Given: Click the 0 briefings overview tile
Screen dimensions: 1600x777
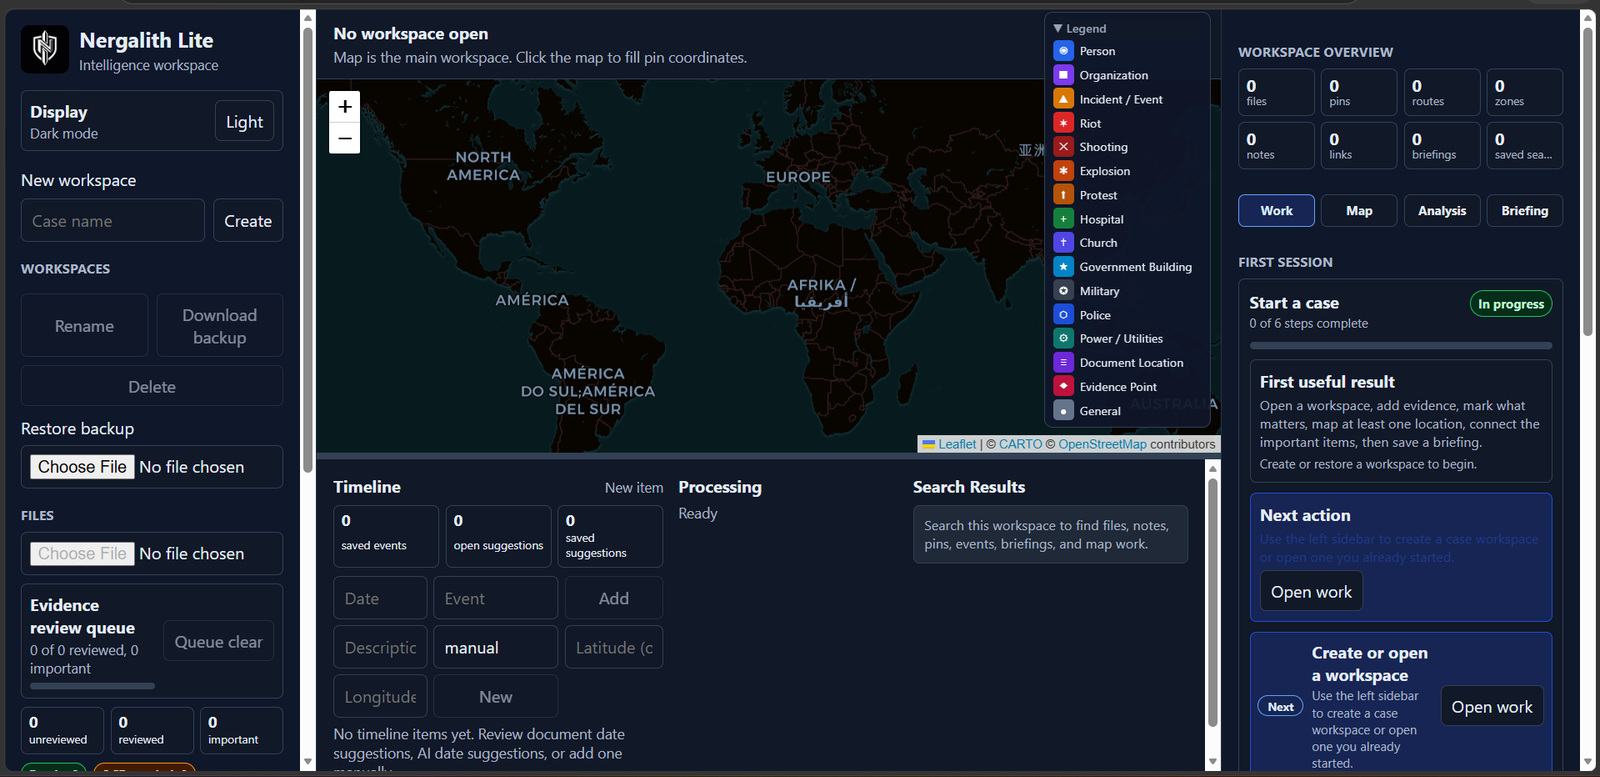Looking at the screenshot, I should 1442,146.
